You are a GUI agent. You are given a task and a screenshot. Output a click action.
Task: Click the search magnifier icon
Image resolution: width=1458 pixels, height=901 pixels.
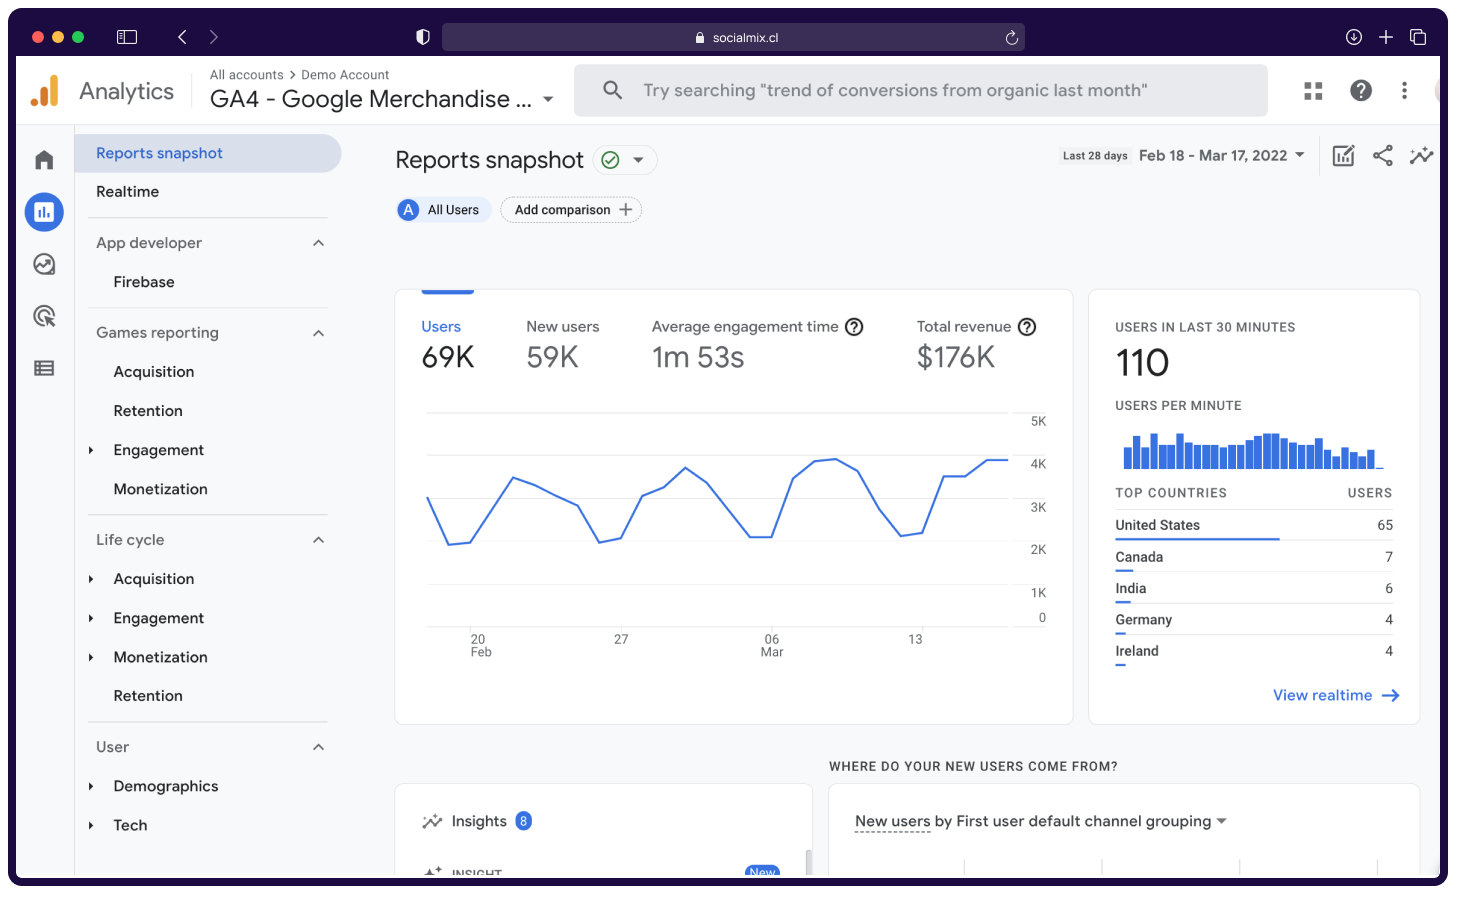[613, 90]
